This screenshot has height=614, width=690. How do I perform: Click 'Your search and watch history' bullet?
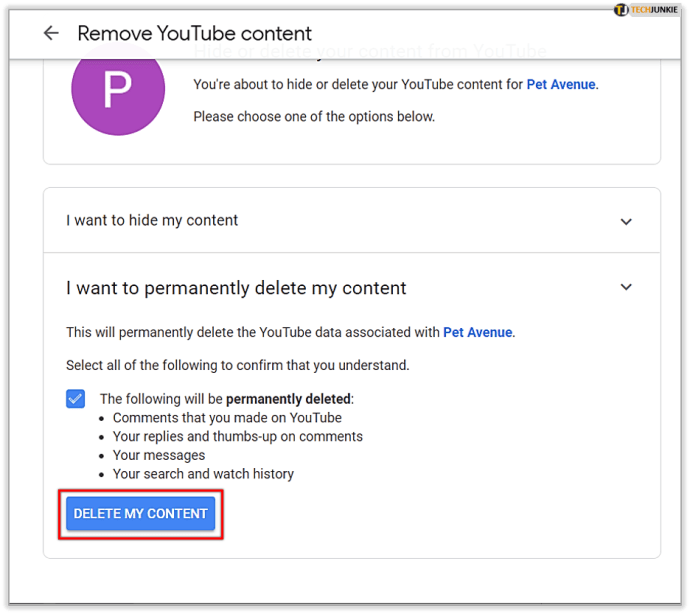click(x=203, y=474)
